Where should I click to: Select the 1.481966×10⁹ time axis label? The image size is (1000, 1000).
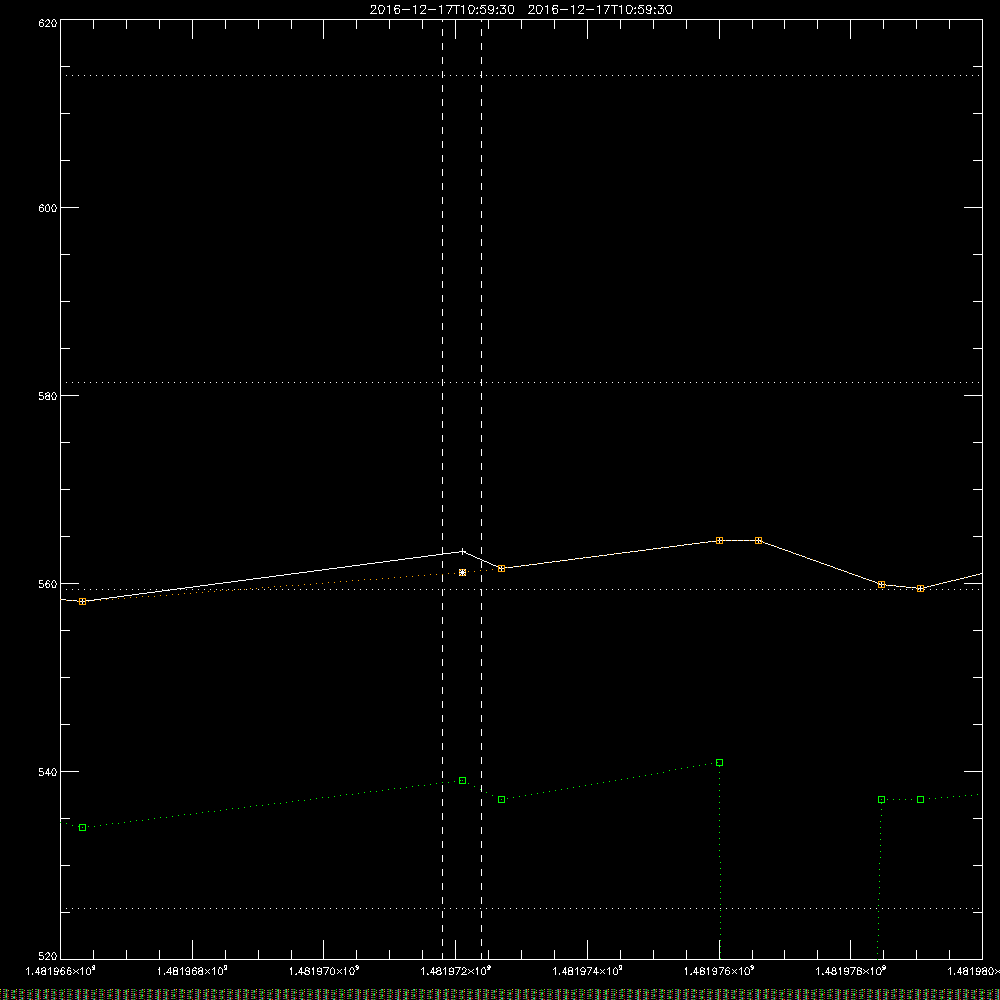(x=61, y=971)
